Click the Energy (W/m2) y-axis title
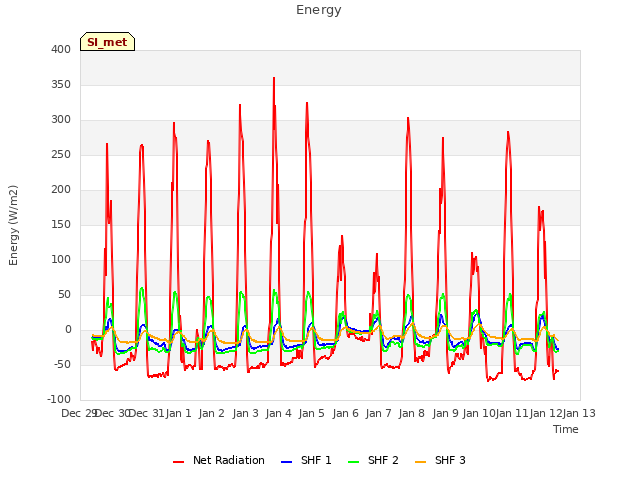 point(13,225)
